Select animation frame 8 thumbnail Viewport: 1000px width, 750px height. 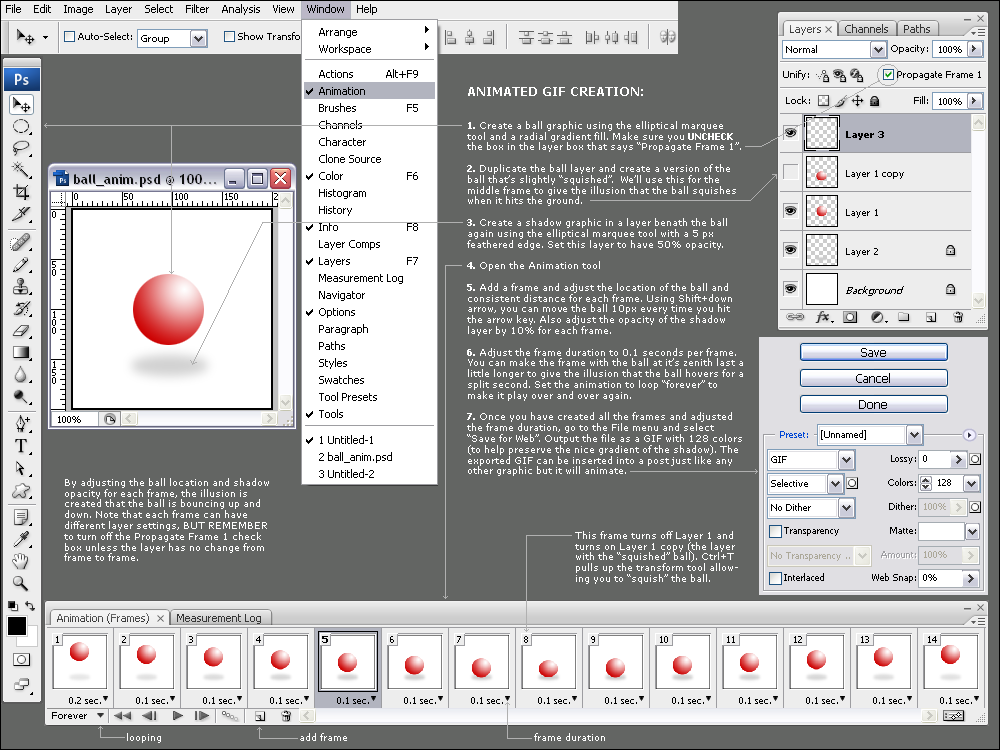[548, 661]
